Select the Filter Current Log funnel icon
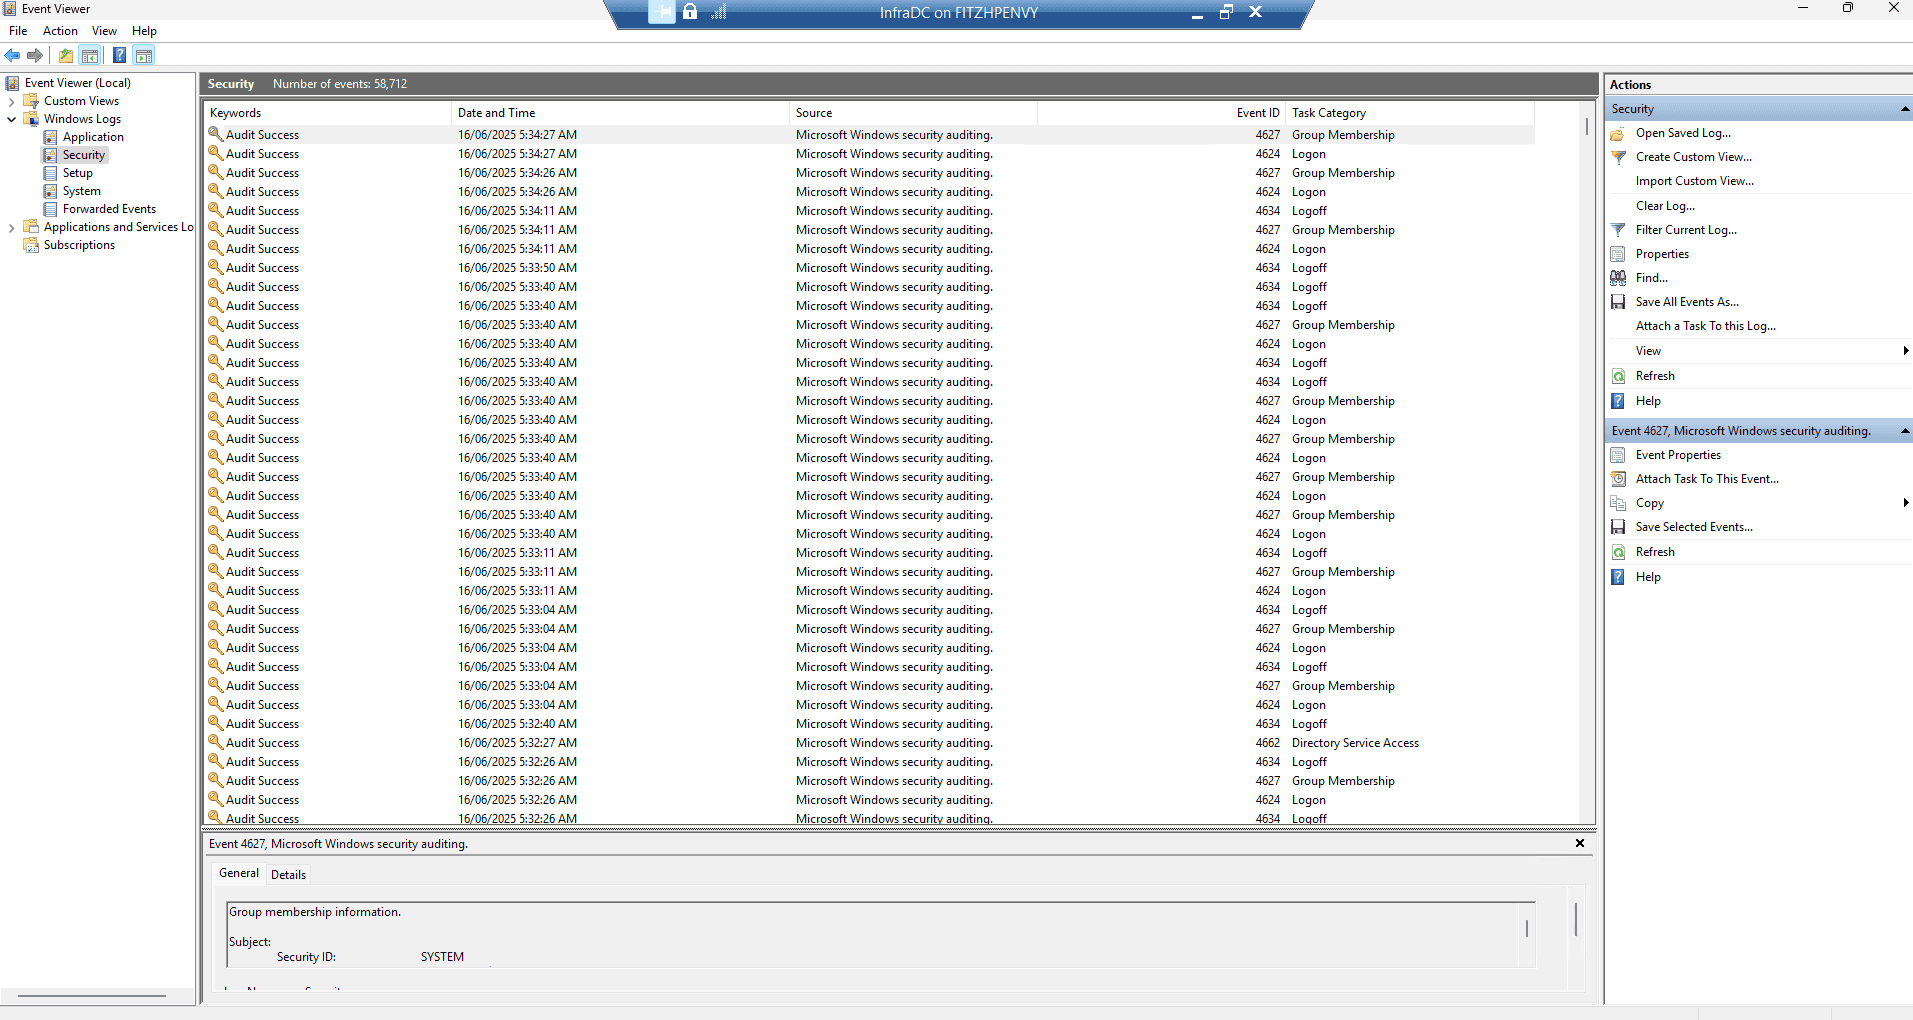Image resolution: width=1913 pixels, height=1020 pixels. coord(1620,229)
